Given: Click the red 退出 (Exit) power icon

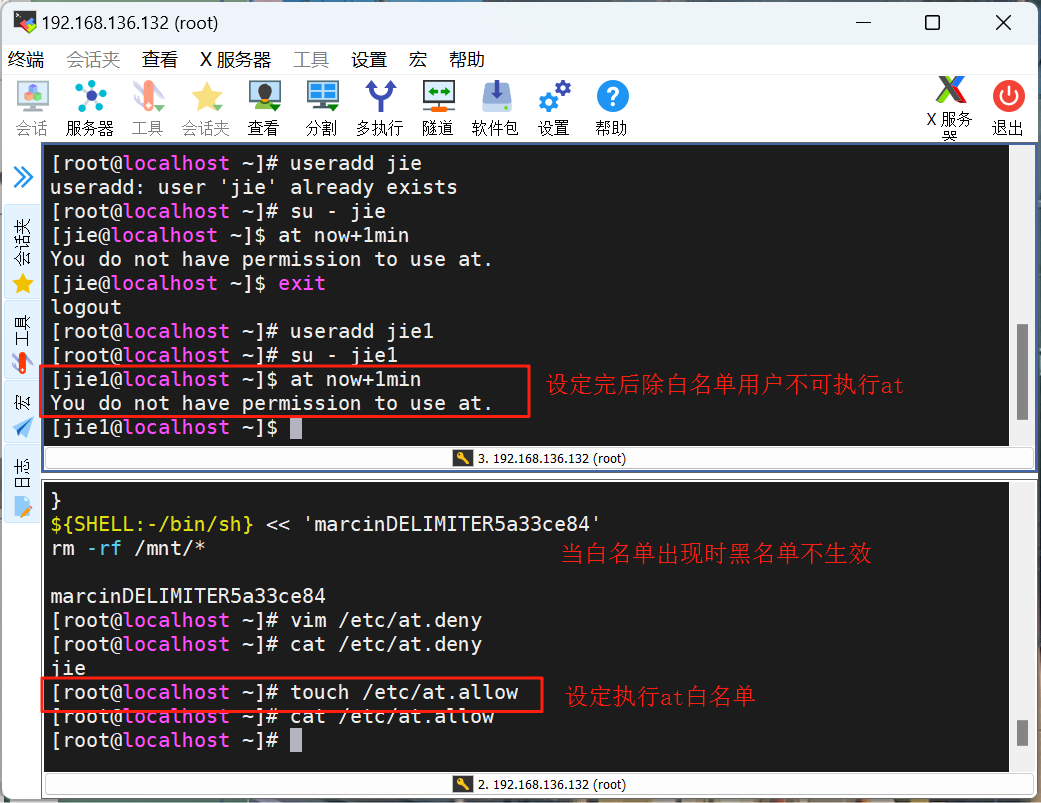Looking at the screenshot, I should [1008, 108].
